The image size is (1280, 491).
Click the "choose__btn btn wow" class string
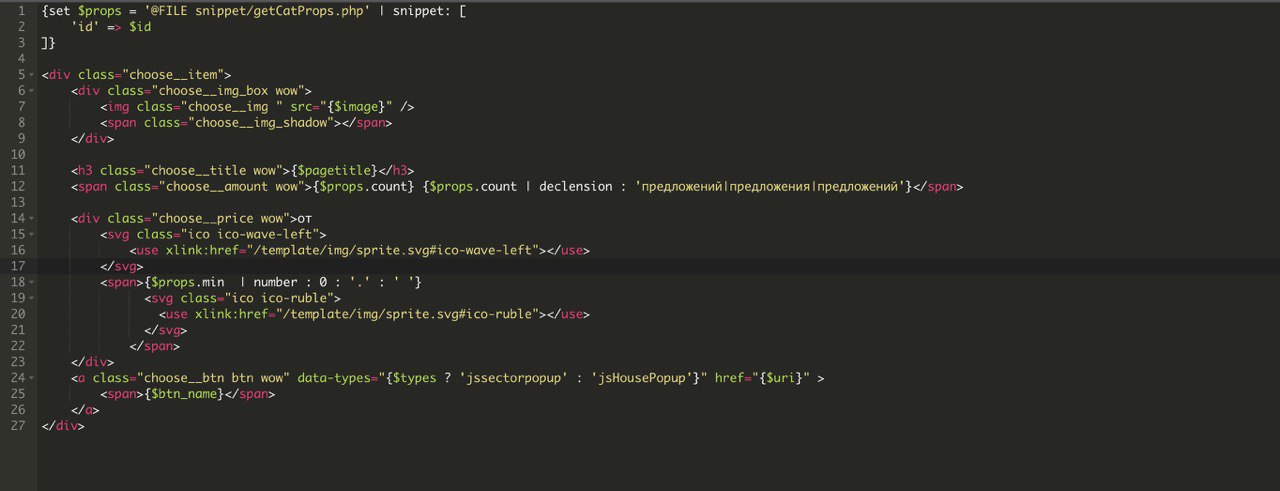pyautogui.click(x=215, y=378)
